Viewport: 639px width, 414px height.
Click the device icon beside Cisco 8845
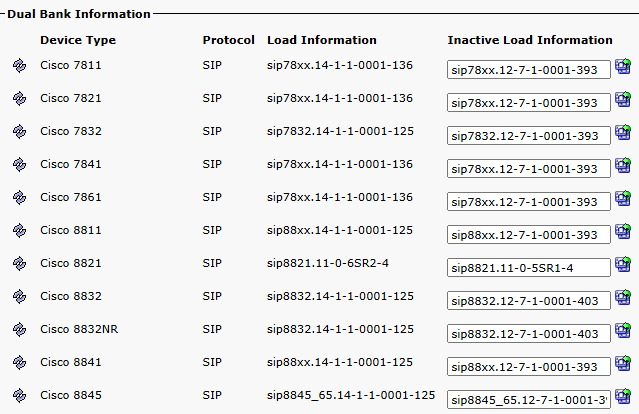pyautogui.click(x=18, y=395)
